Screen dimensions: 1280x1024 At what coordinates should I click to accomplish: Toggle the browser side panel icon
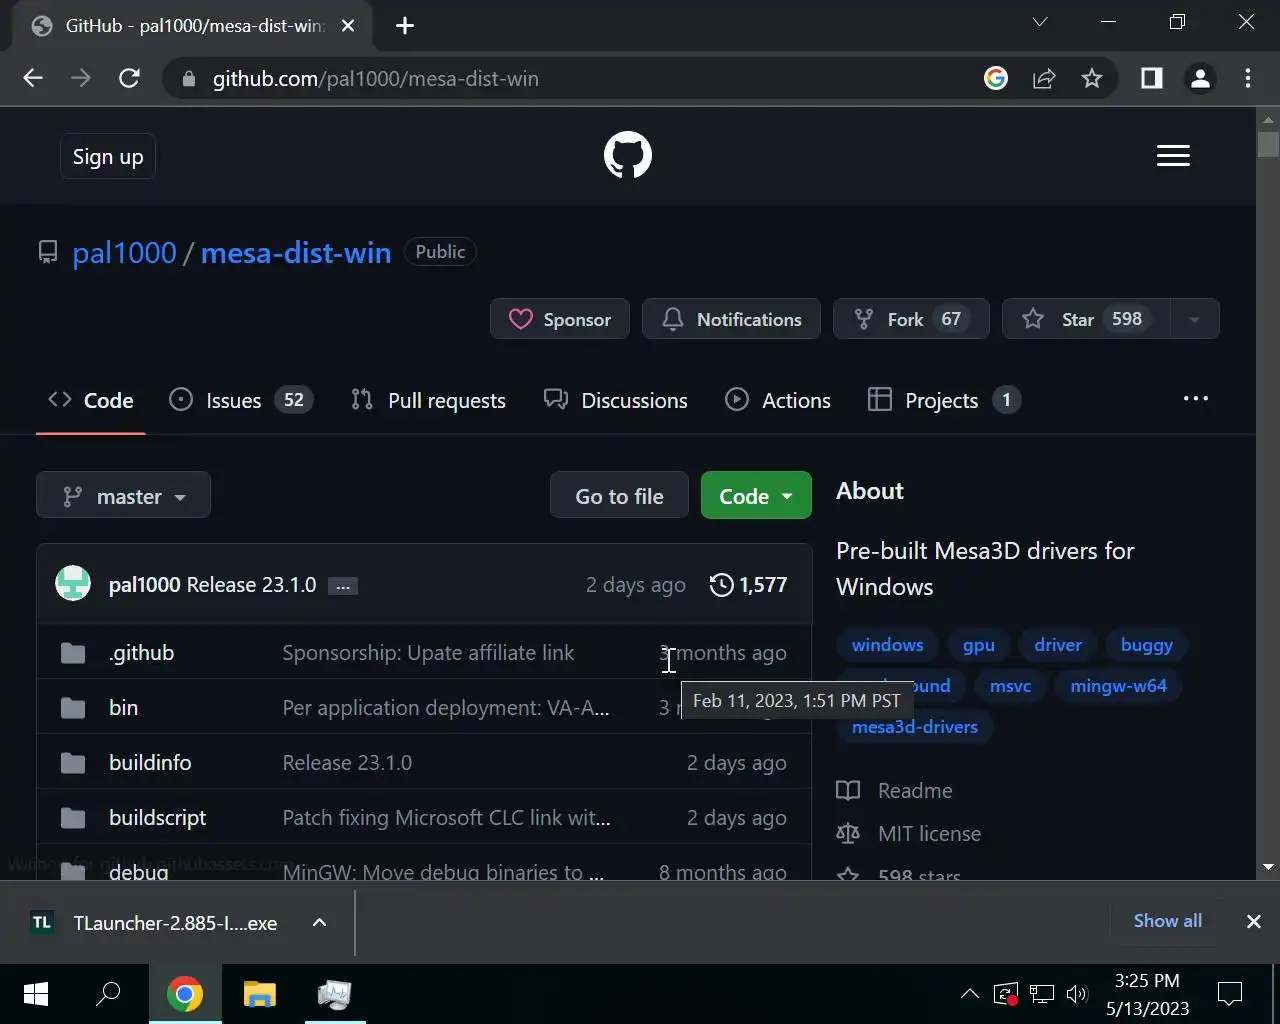click(1152, 78)
